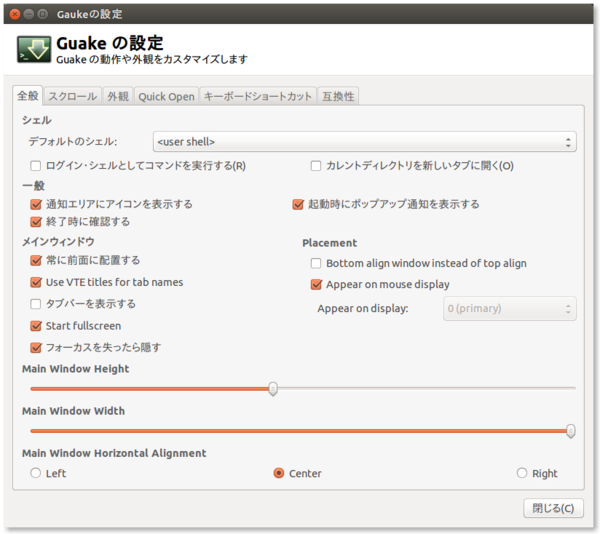The height and width of the screenshot is (534, 600).
Task: Close the Guake settings window with the red titlebar button
Action: tap(15, 14)
